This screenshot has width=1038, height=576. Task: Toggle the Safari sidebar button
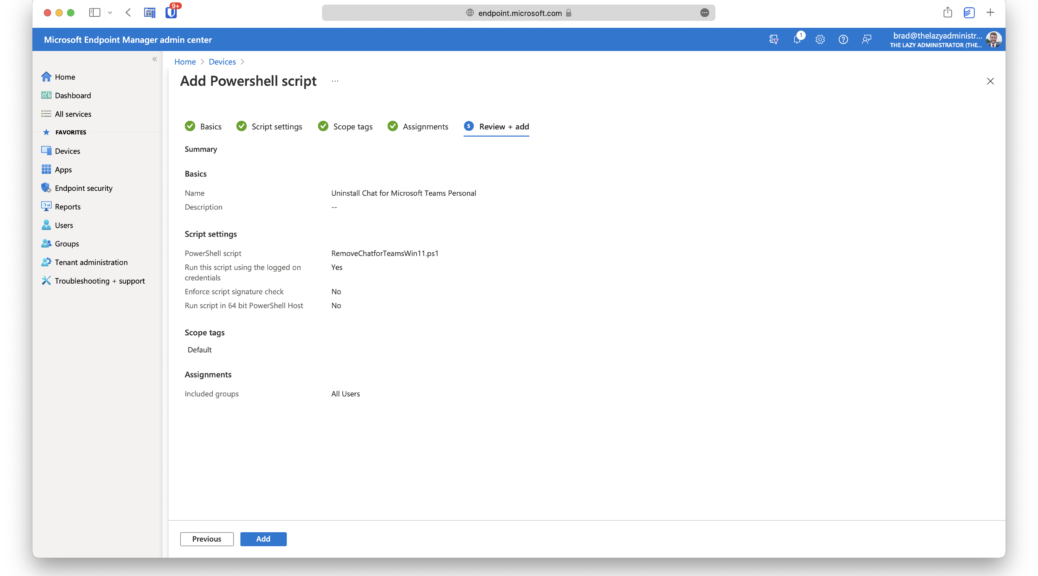pyautogui.click(x=95, y=13)
